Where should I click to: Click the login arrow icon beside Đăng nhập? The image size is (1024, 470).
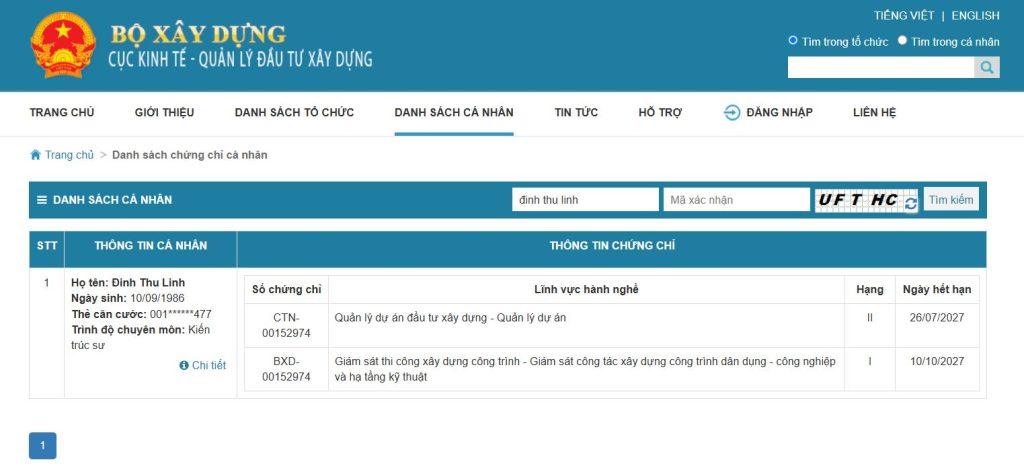tap(732, 112)
